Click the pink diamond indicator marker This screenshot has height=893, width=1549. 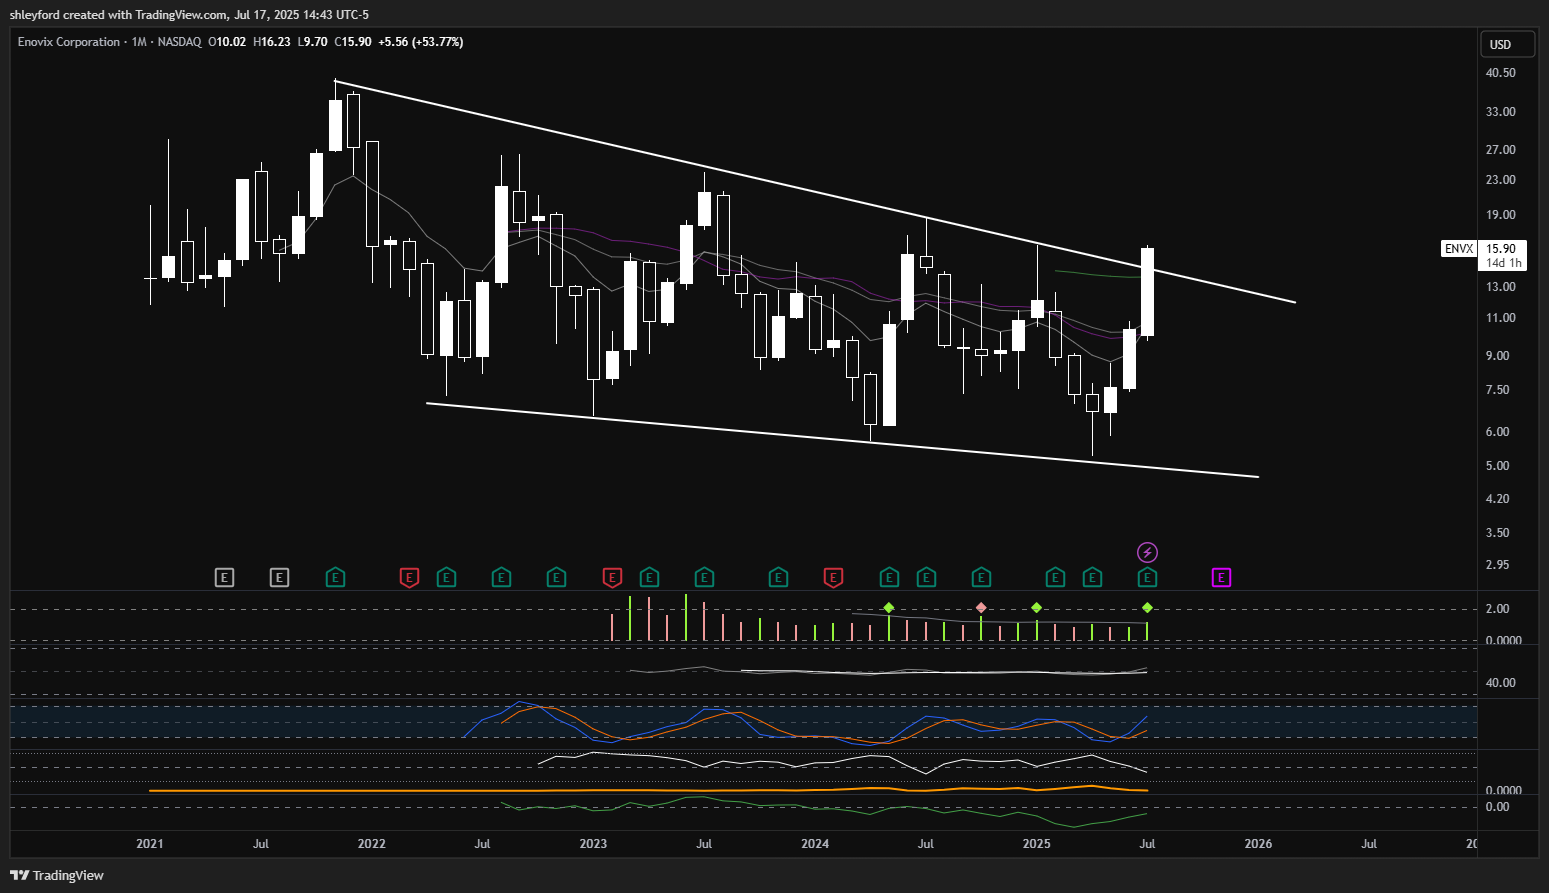tap(981, 608)
